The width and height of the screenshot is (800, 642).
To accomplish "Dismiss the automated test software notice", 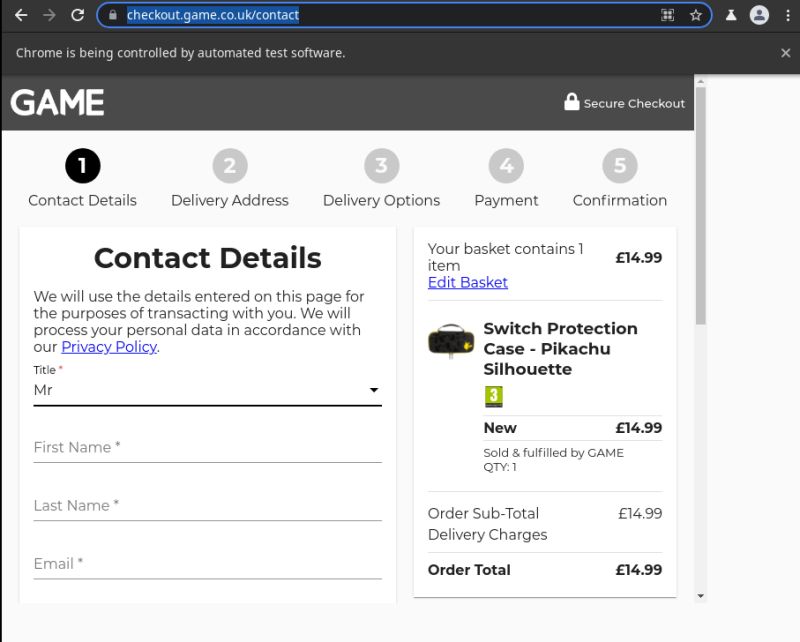I will click(x=786, y=53).
